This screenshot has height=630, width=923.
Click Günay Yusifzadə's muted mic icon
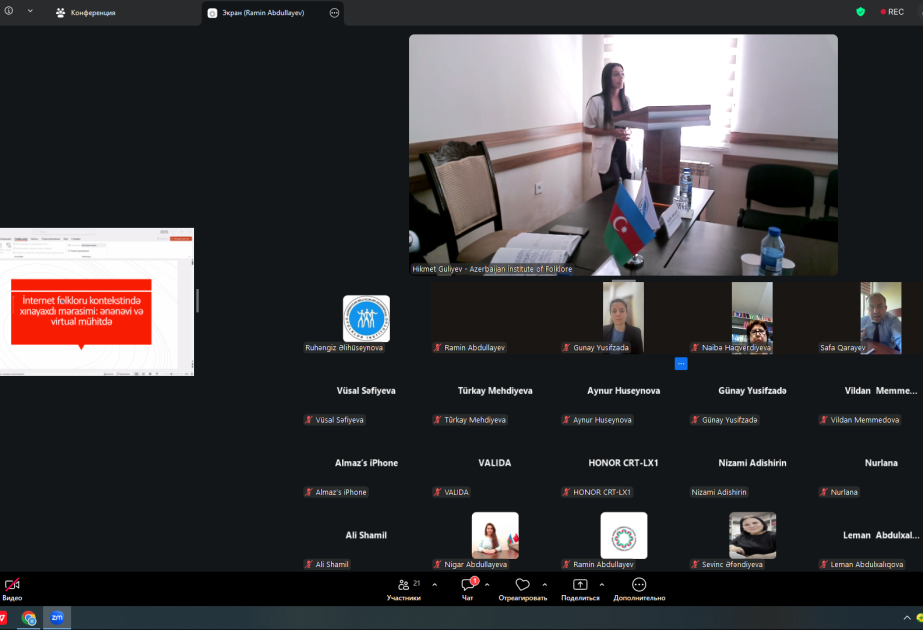695,420
